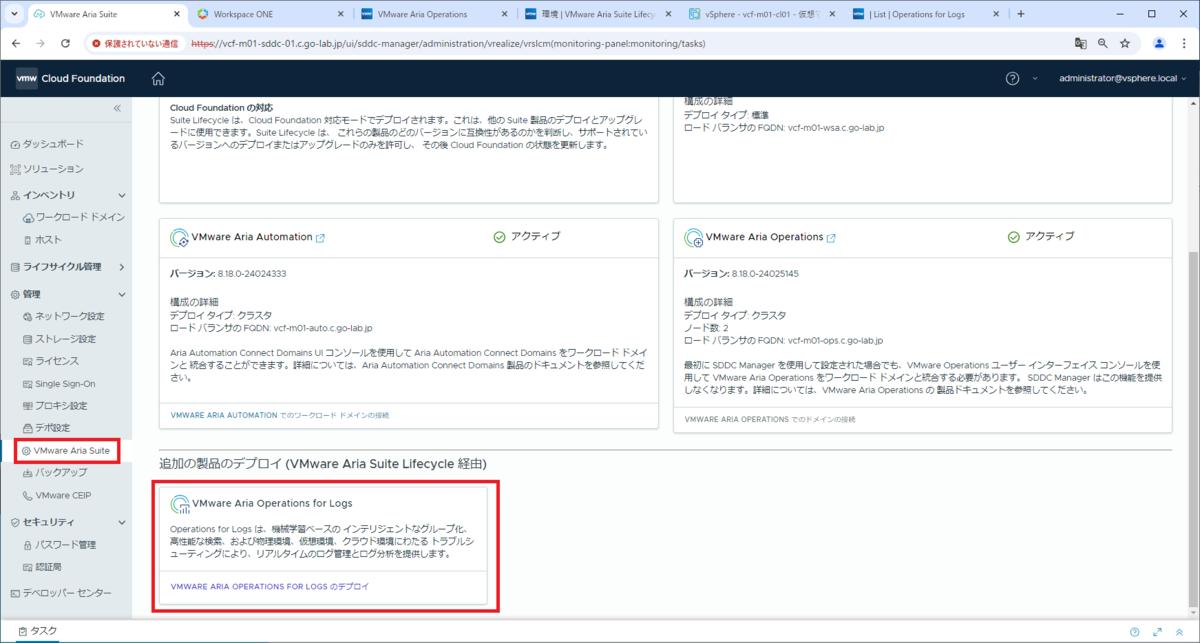Click the VMware Aria Operations for Logs title
The image size is (1200, 643).
271,503
